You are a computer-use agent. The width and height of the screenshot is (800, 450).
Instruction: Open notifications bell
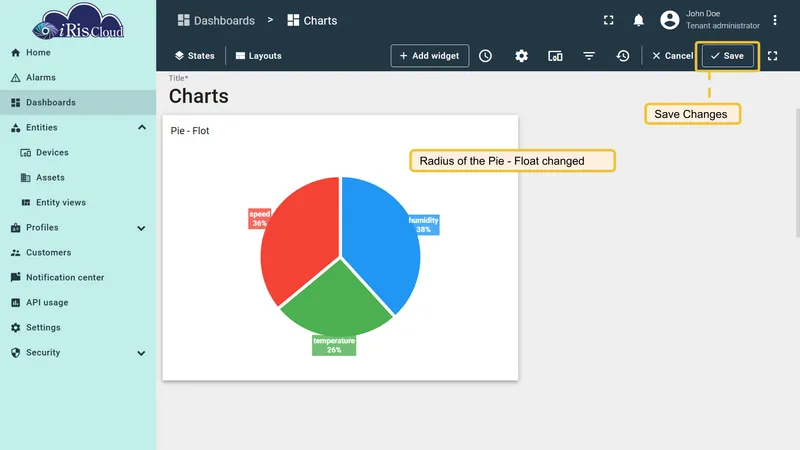638,20
